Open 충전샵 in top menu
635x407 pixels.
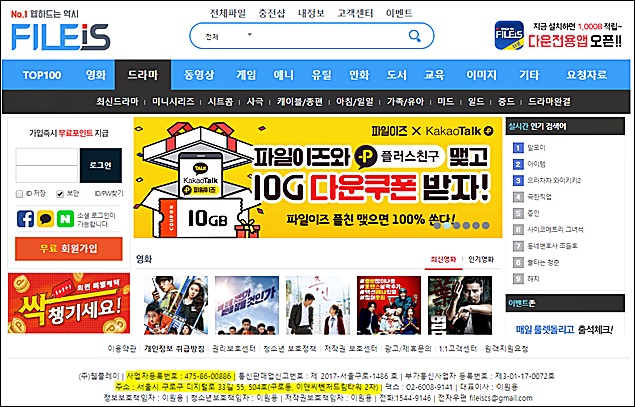click(272, 13)
